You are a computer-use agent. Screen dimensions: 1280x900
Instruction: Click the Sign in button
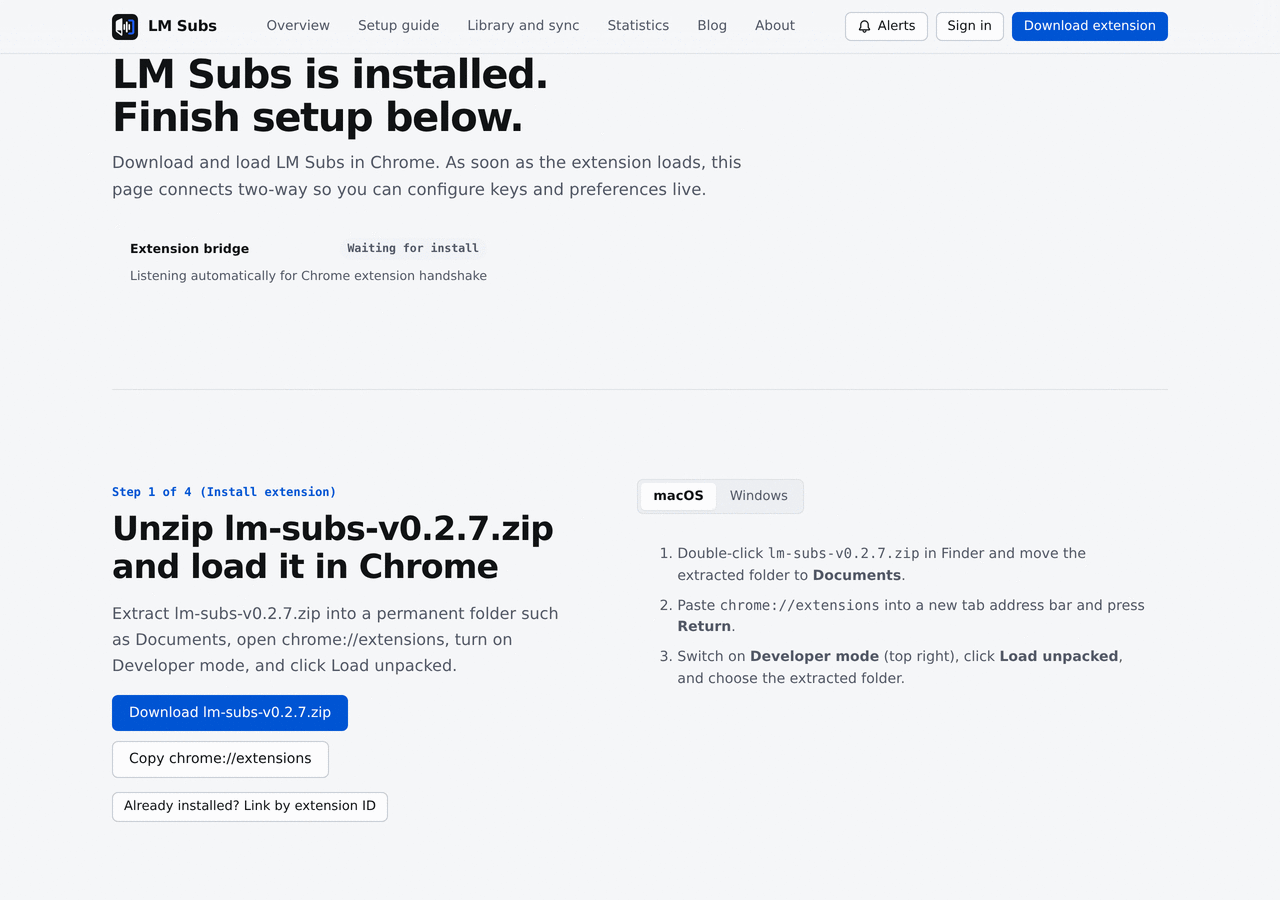click(970, 27)
